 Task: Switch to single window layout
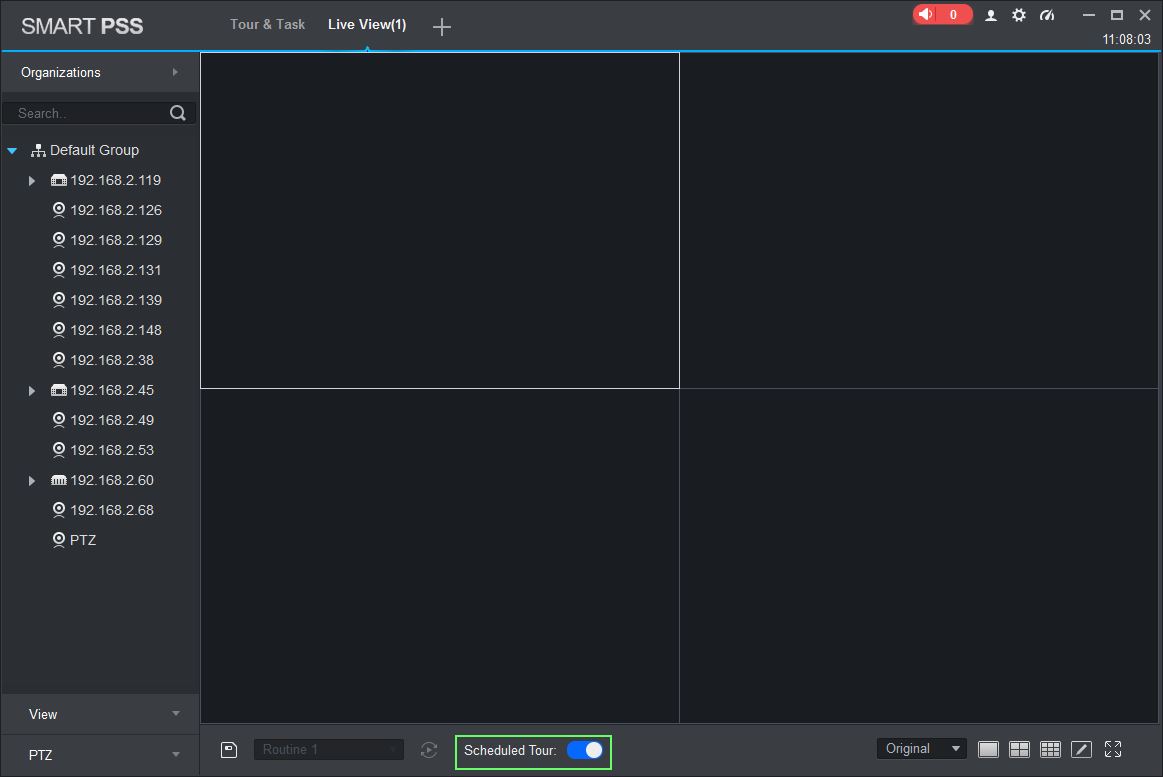coord(988,750)
